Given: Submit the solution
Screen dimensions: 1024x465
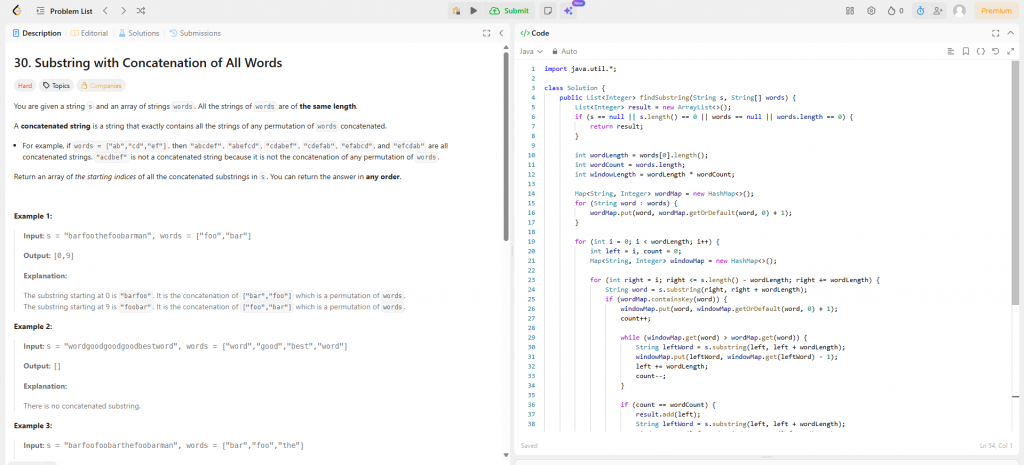Looking at the screenshot, I should (x=509, y=10).
